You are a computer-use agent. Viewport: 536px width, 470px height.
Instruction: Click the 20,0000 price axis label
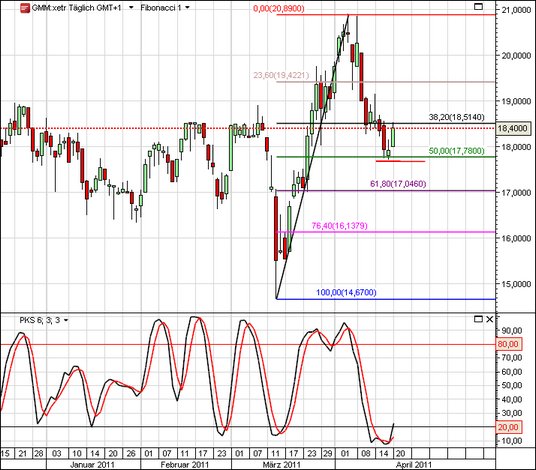[516, 55]
